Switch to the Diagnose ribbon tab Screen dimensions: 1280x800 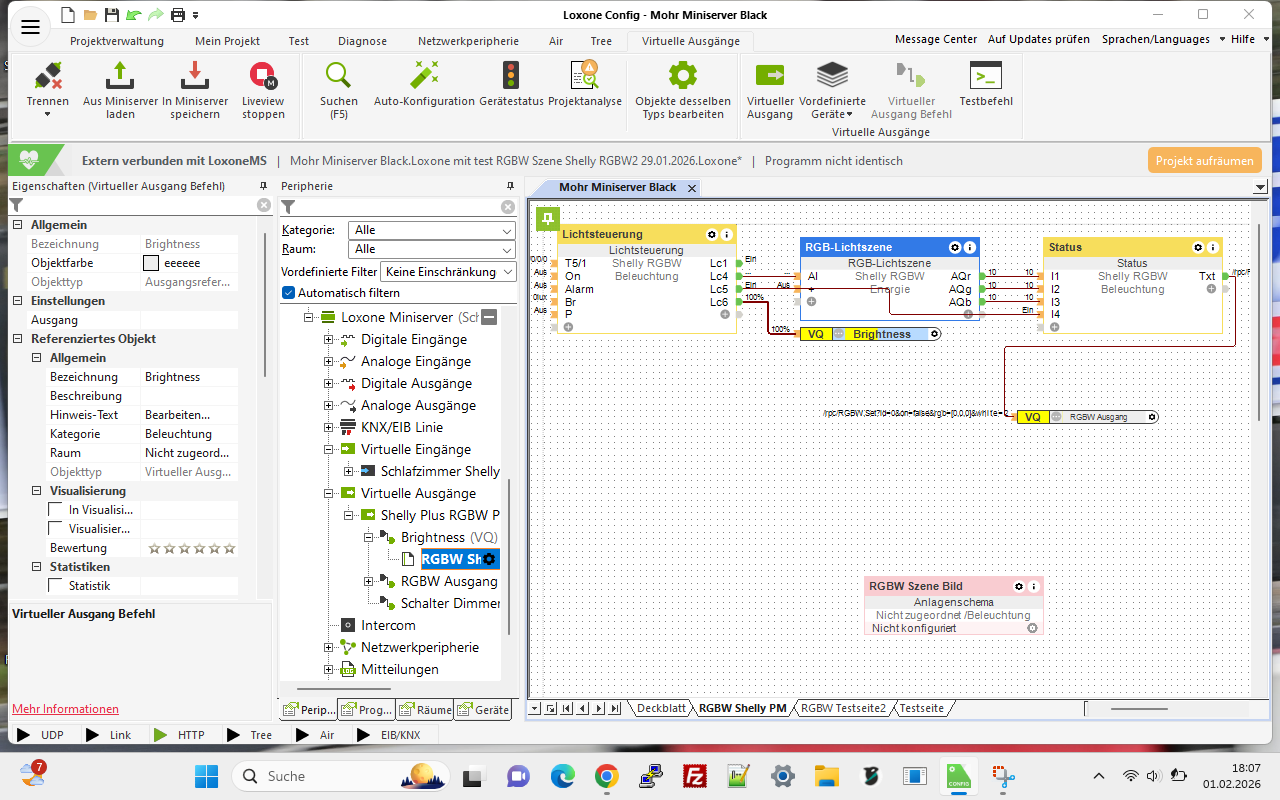pyautogui.click(x=362, y=41)
